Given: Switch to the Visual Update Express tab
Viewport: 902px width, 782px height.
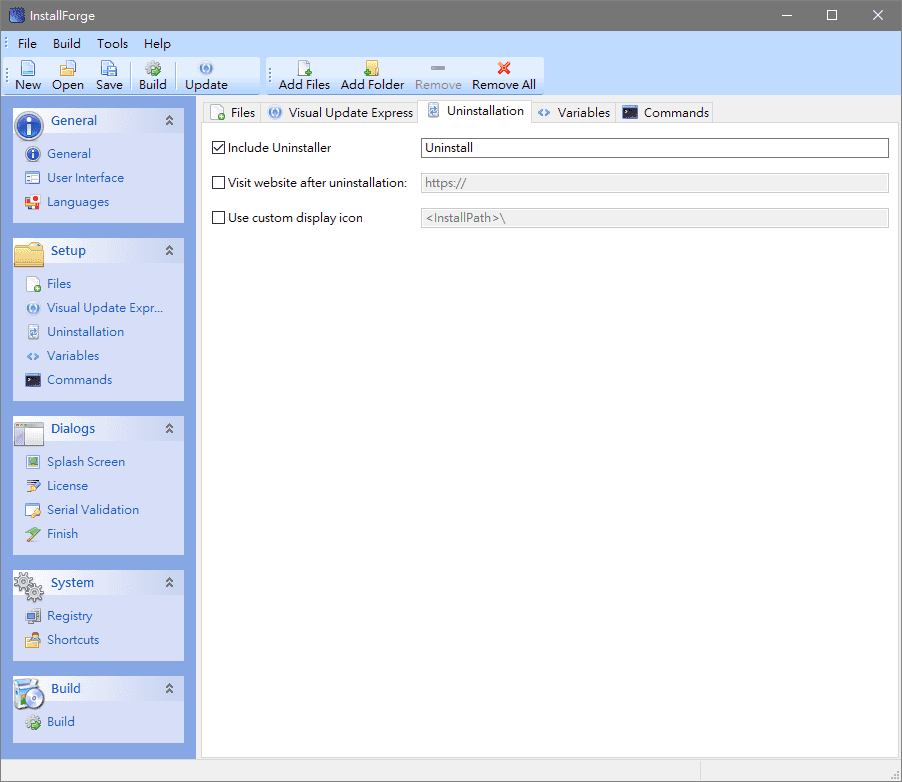Looking at the screenshot, I should click(341, 113).
